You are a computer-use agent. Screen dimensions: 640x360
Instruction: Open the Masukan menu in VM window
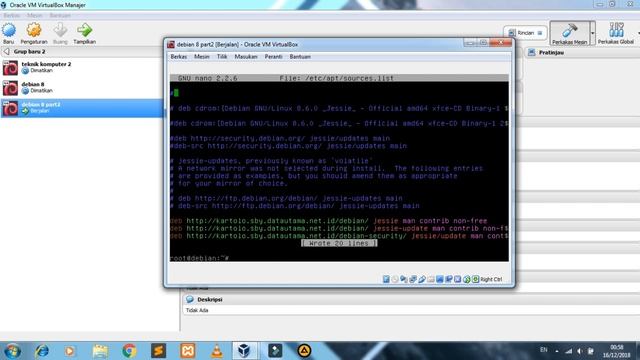click(x=246, y=57)
